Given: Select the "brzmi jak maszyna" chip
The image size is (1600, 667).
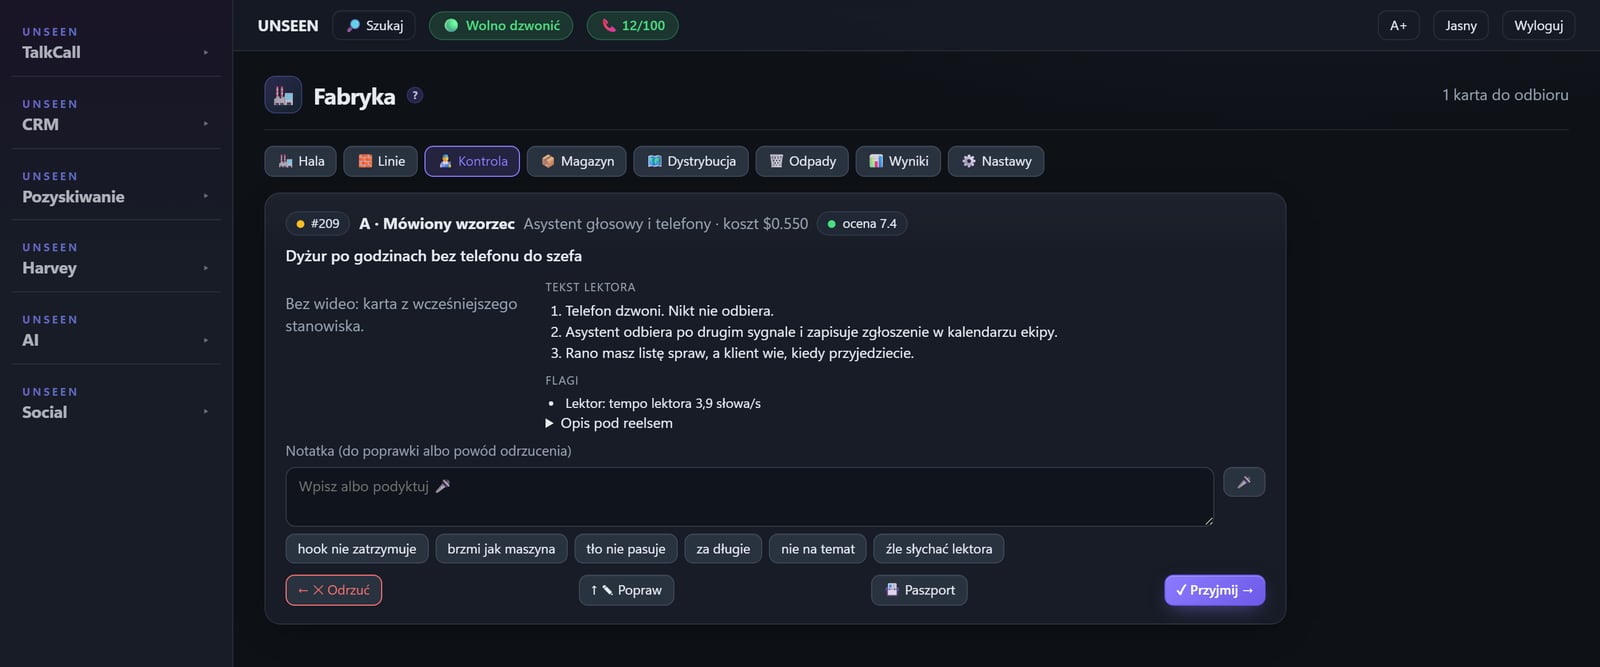Looking at the screenshot, I should (x=501, y=549).
